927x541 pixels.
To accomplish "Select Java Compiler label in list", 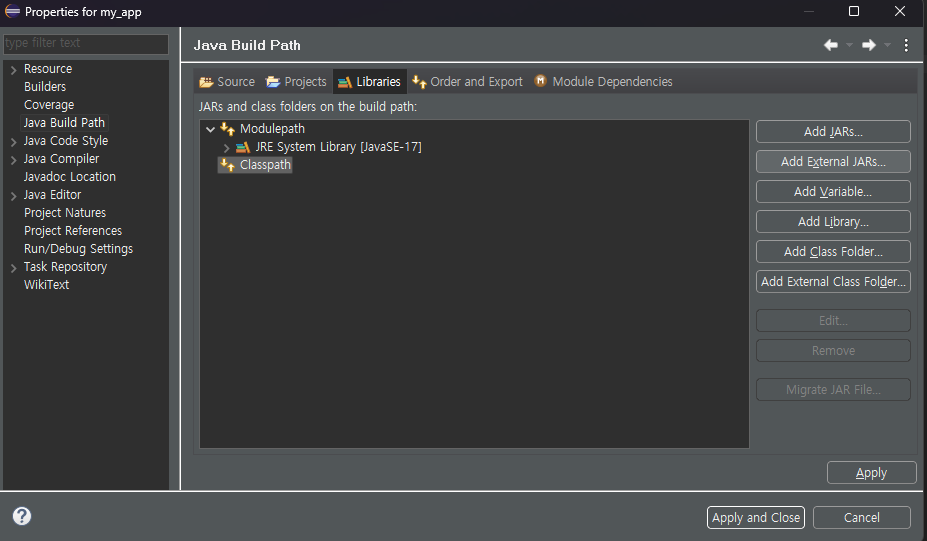I will coord(61,158).
